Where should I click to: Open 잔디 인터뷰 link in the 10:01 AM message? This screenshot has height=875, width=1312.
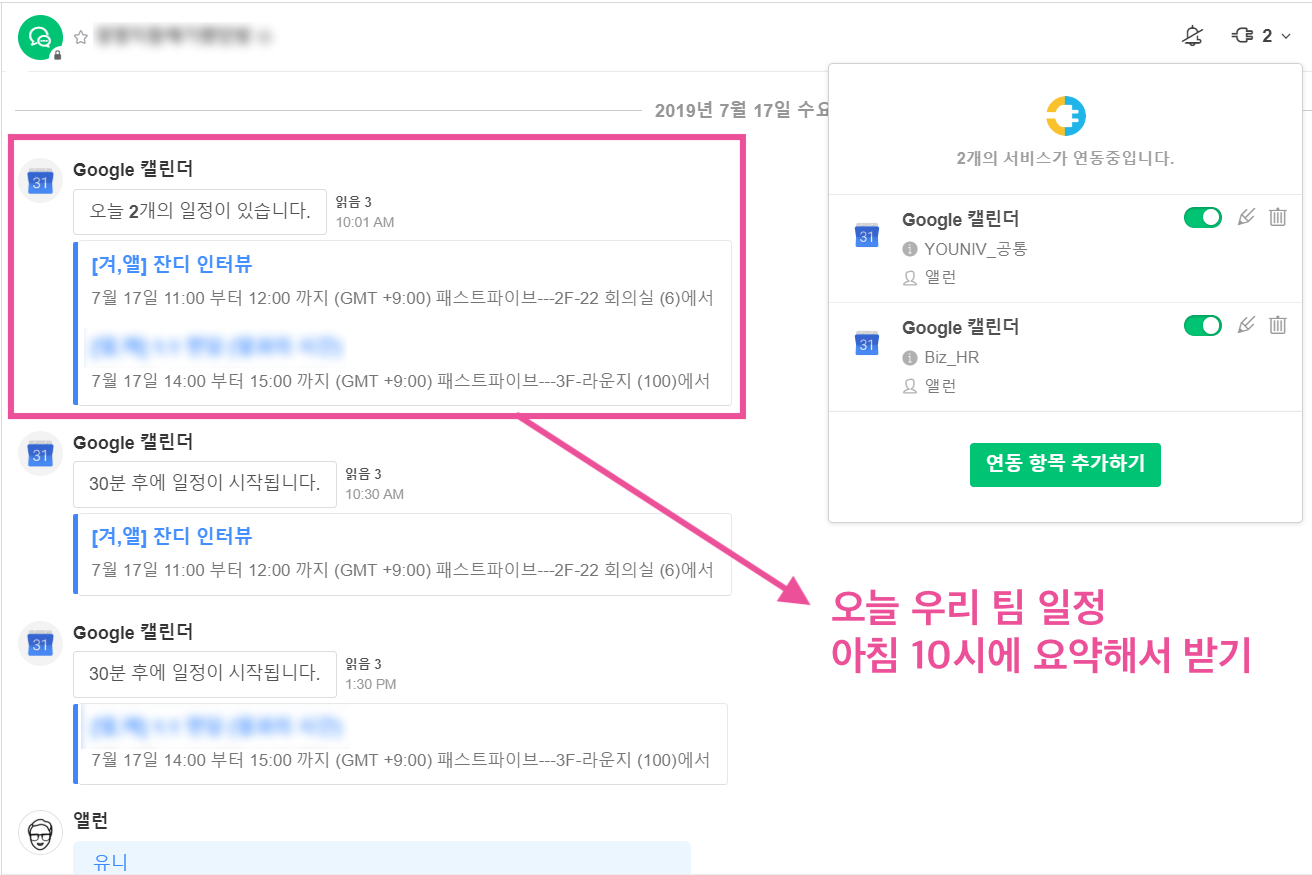coord(171,265)
